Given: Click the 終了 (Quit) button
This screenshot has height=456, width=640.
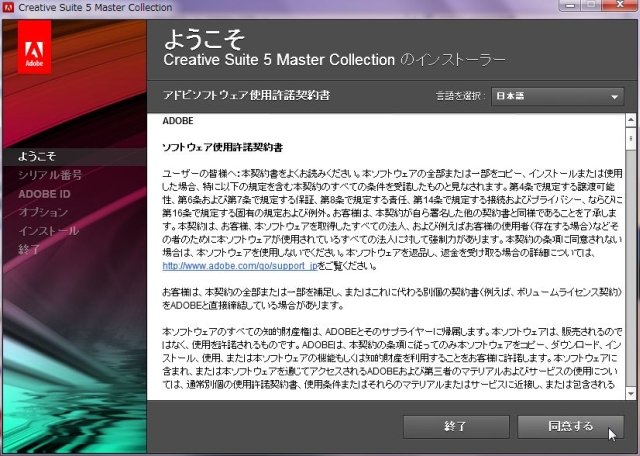Looking at the screenshot, I should pyautogui.click(x=456, y=427).
